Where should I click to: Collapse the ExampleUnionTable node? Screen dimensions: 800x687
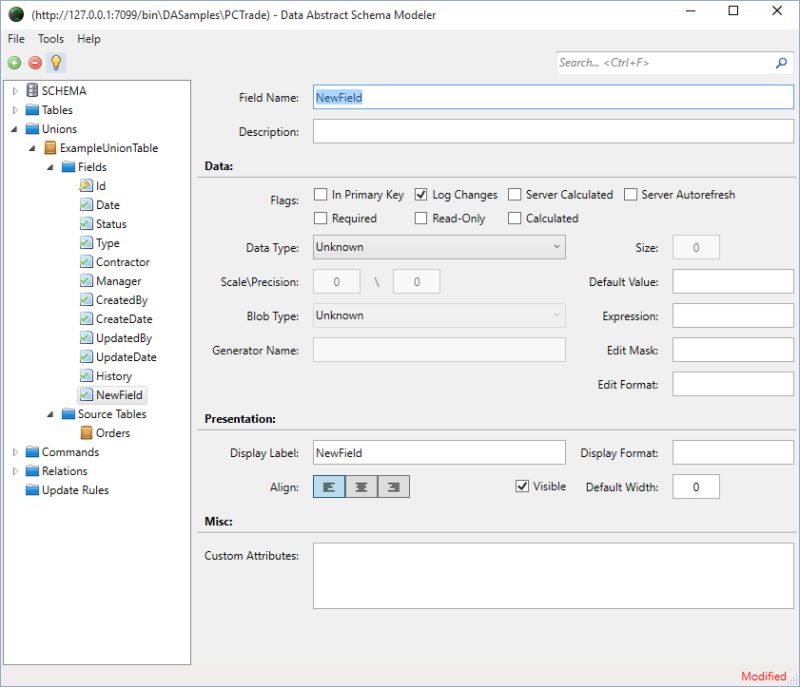[x=32, y=148]
